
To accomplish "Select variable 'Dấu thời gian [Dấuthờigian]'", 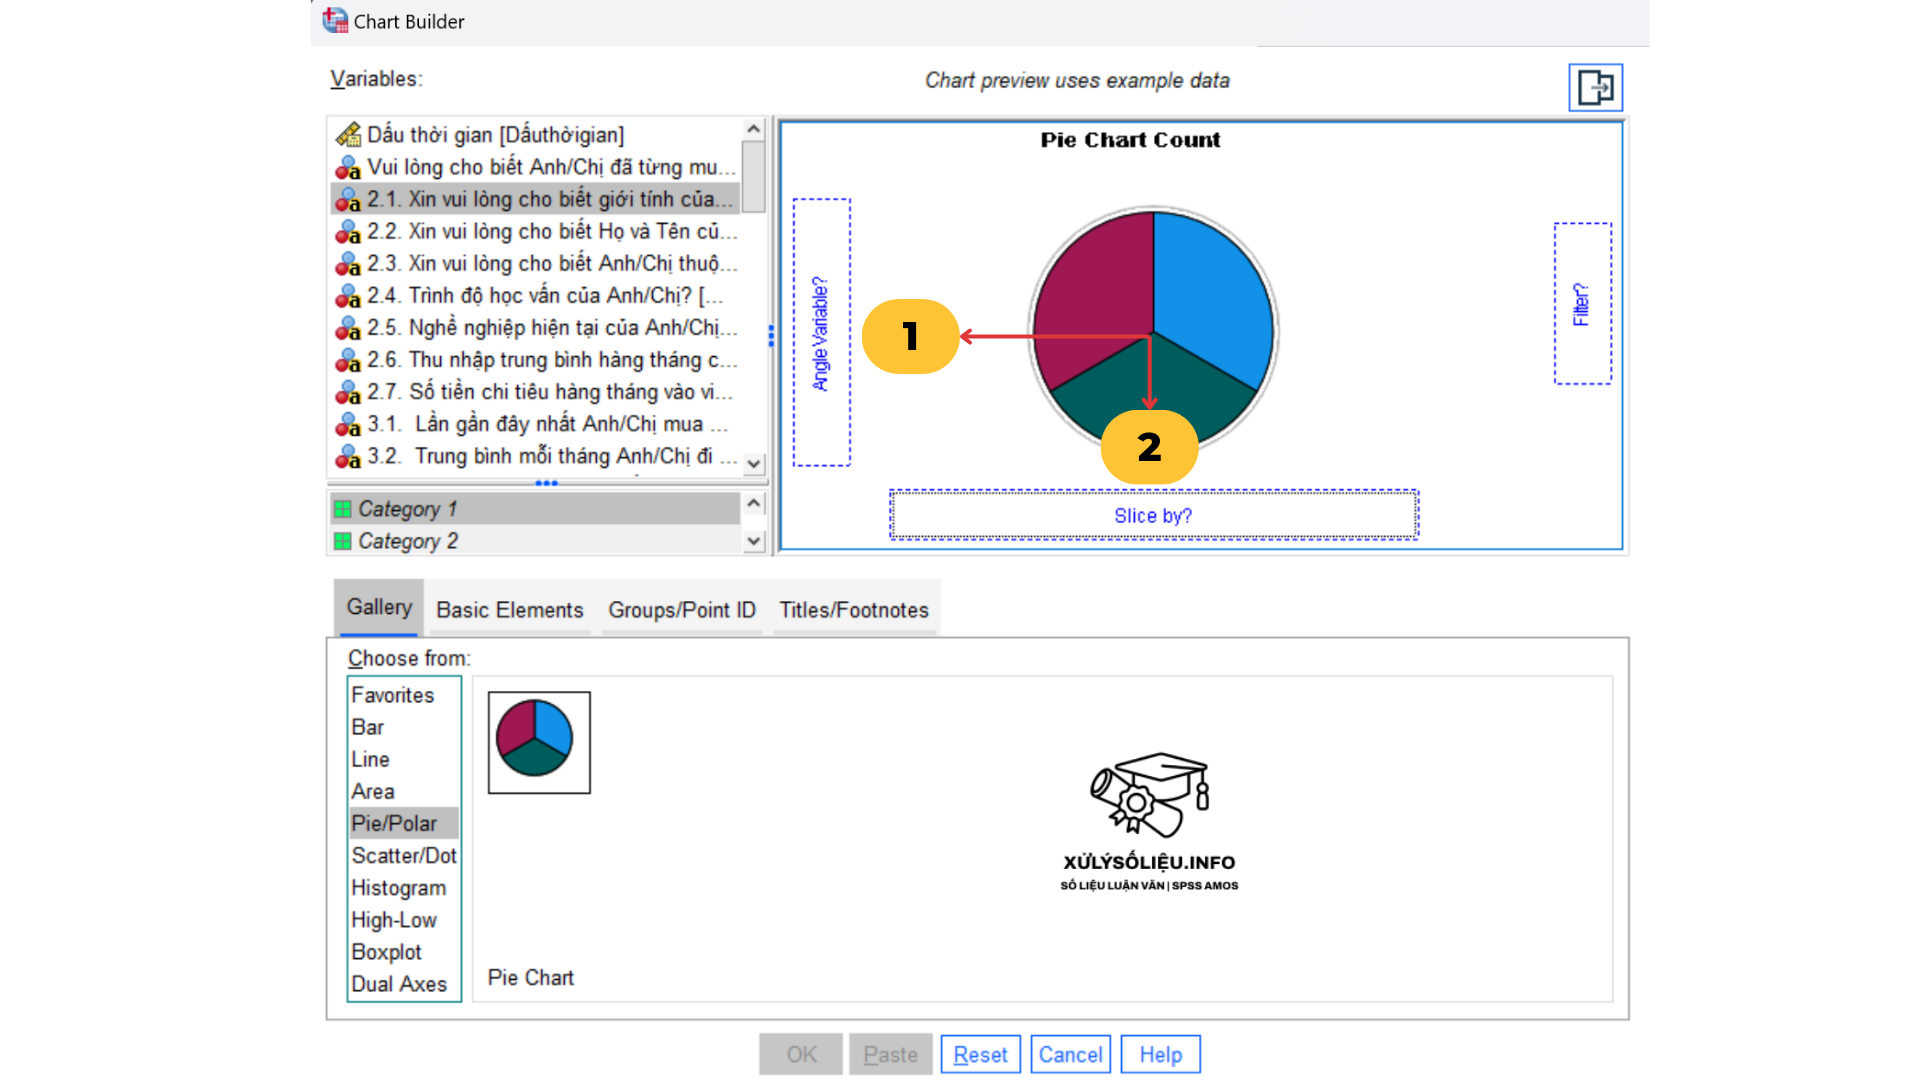I will [536, 134].
